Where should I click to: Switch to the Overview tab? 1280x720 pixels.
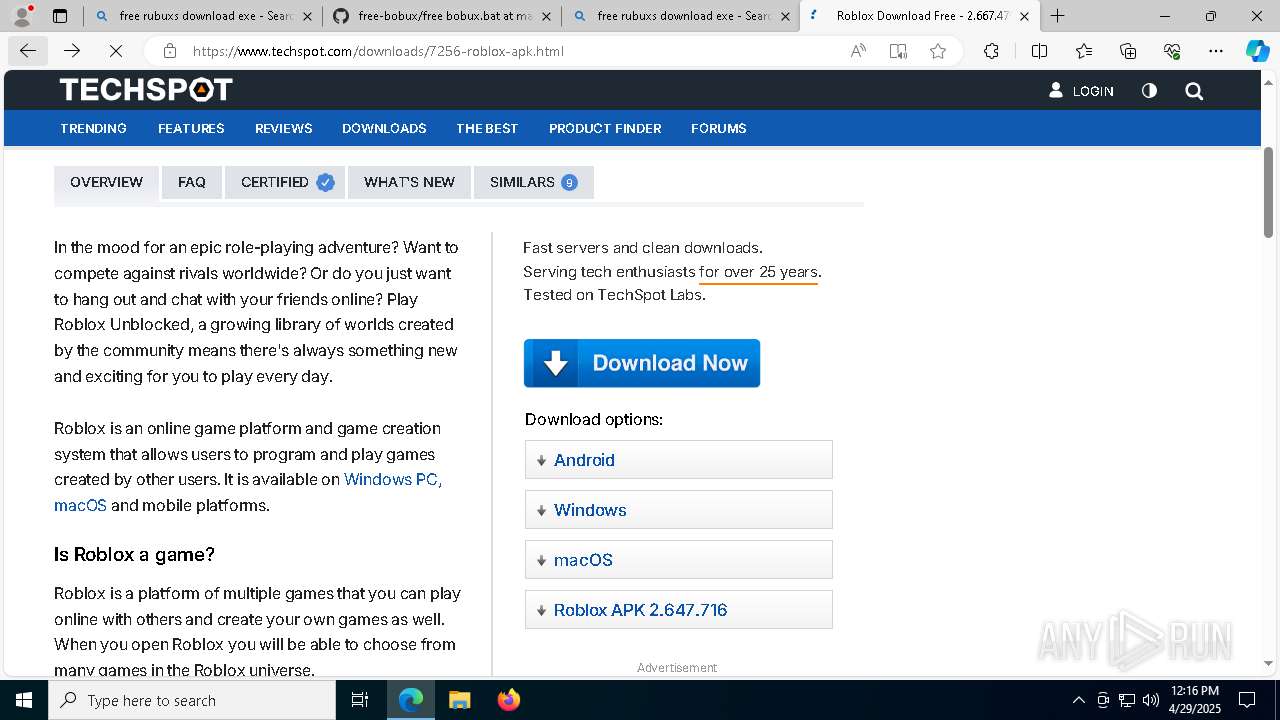pos(106,182)
